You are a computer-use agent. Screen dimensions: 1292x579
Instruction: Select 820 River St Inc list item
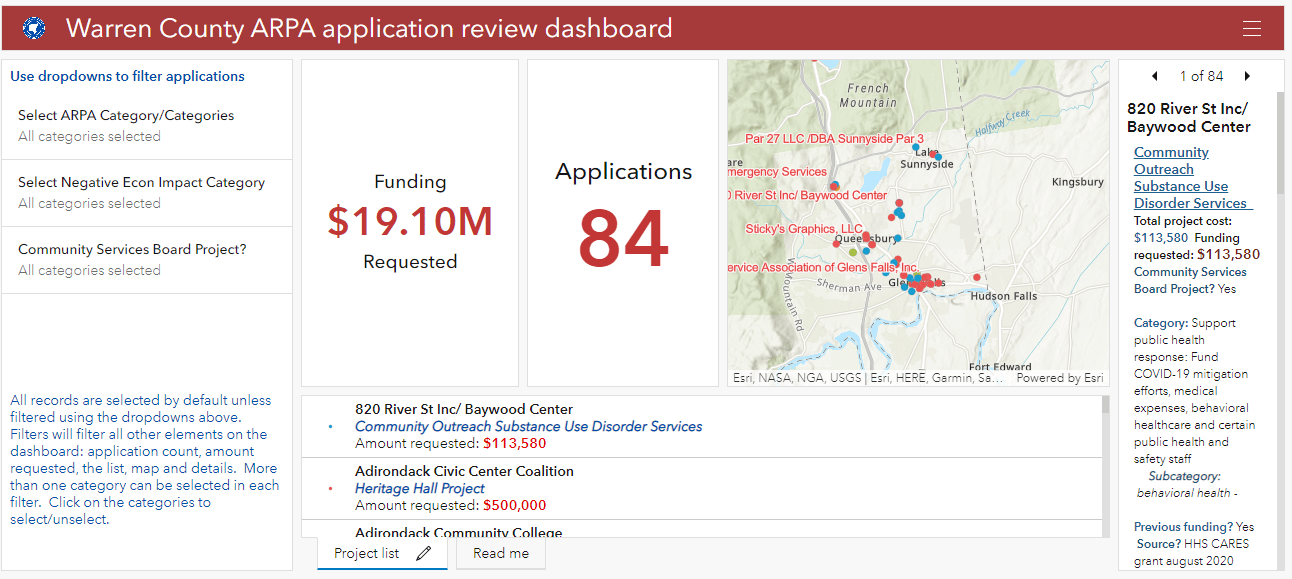point(704,426)
